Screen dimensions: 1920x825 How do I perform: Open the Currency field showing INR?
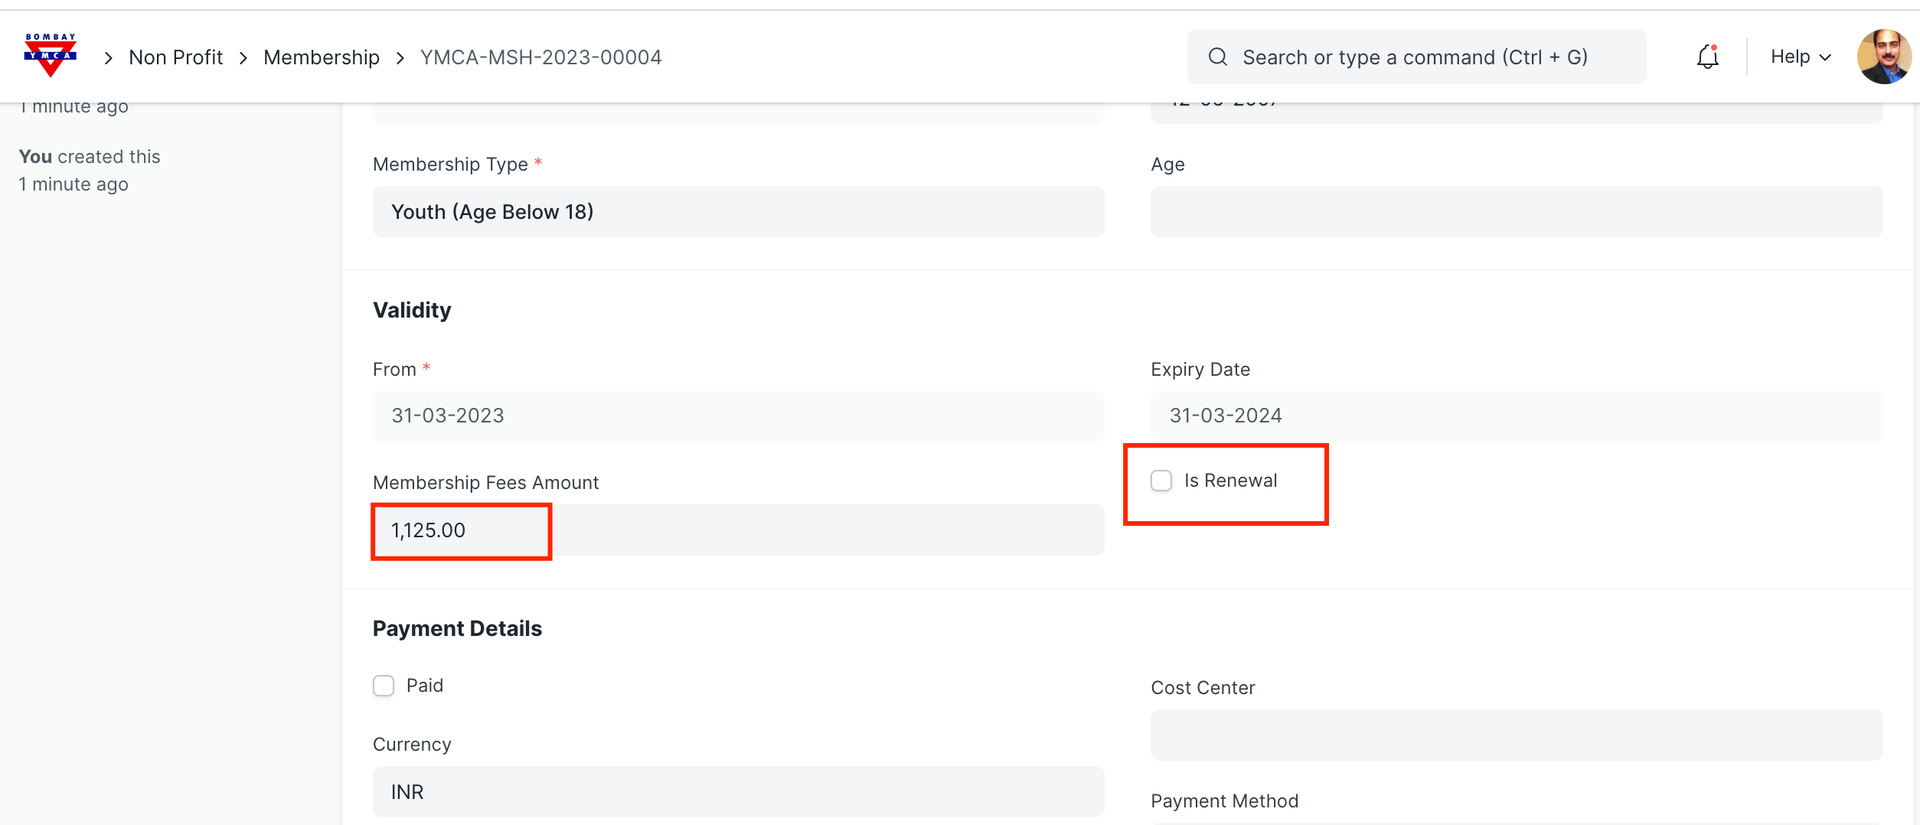pyautogui.click(x=738, y=792)
